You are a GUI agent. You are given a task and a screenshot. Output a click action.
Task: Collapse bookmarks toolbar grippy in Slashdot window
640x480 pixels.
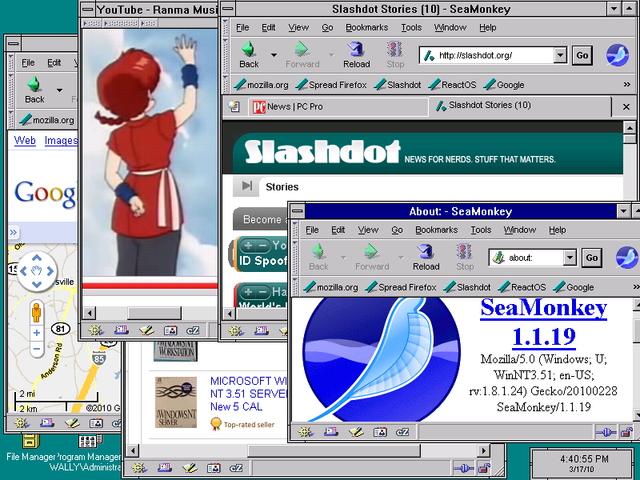pos(225,84)
